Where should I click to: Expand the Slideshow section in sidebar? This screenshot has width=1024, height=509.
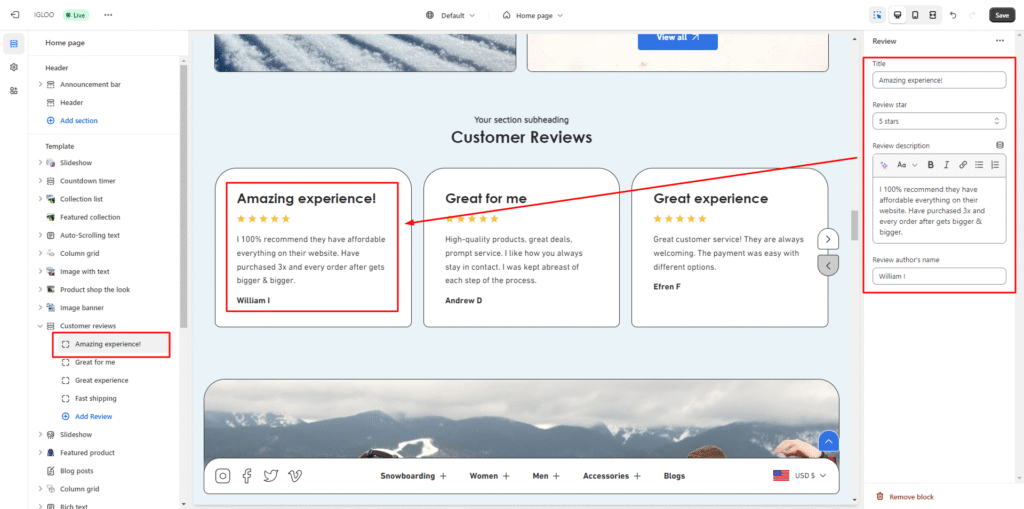(x=40, y=163)
